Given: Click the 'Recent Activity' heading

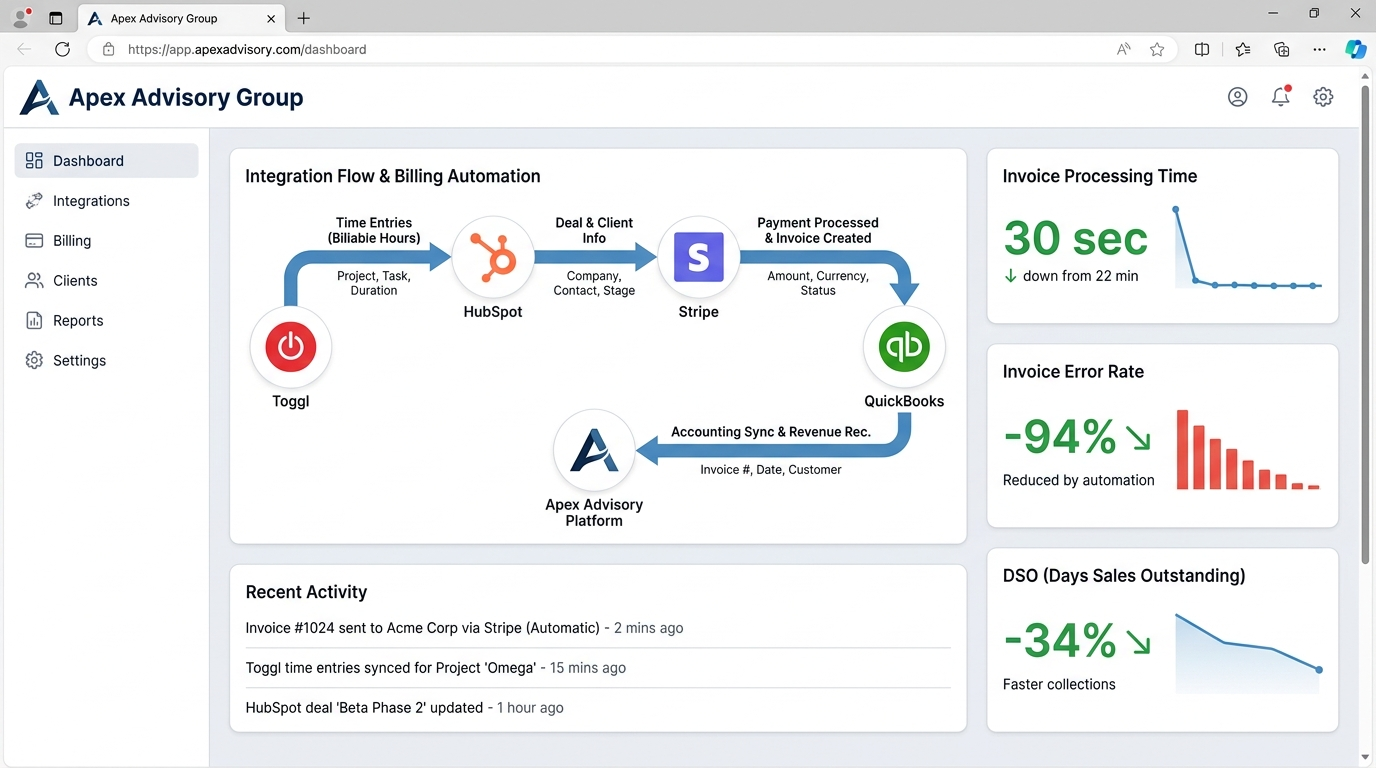Looking at the screenshot, I should [306, 592].
